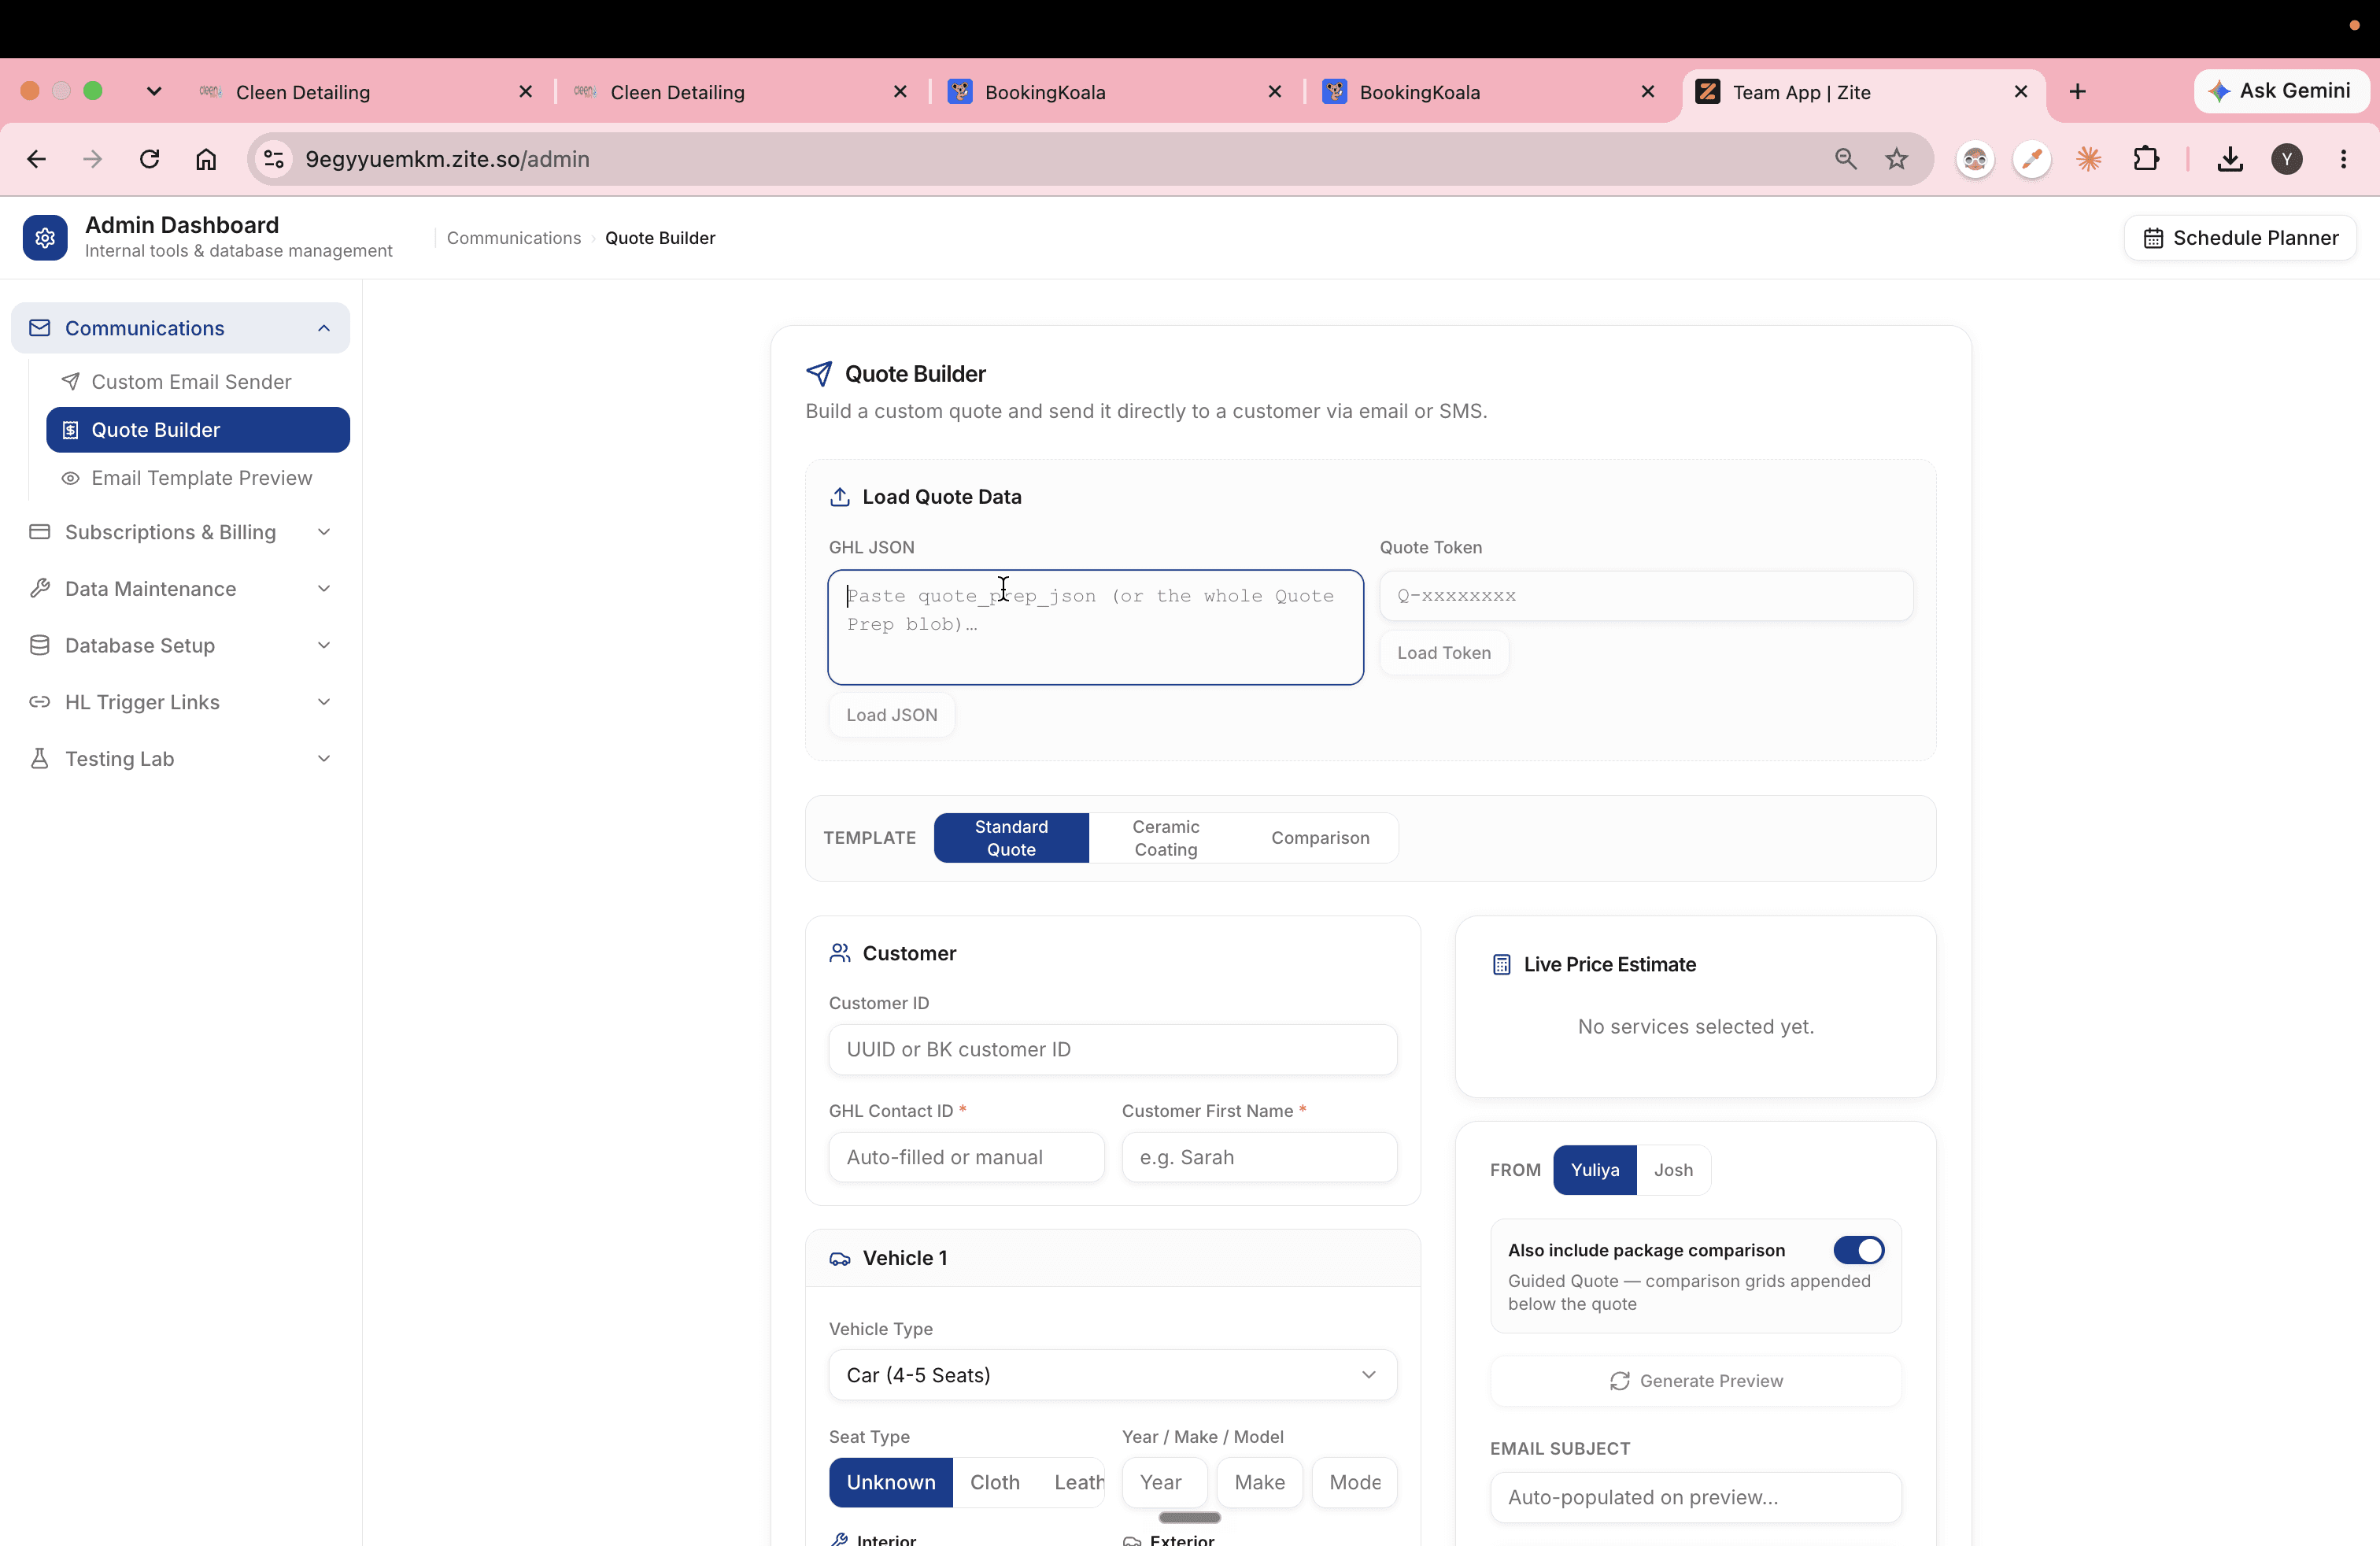
Task: Click the Live Price Estimate calculator icon
Action: (x=1501, y=965)
